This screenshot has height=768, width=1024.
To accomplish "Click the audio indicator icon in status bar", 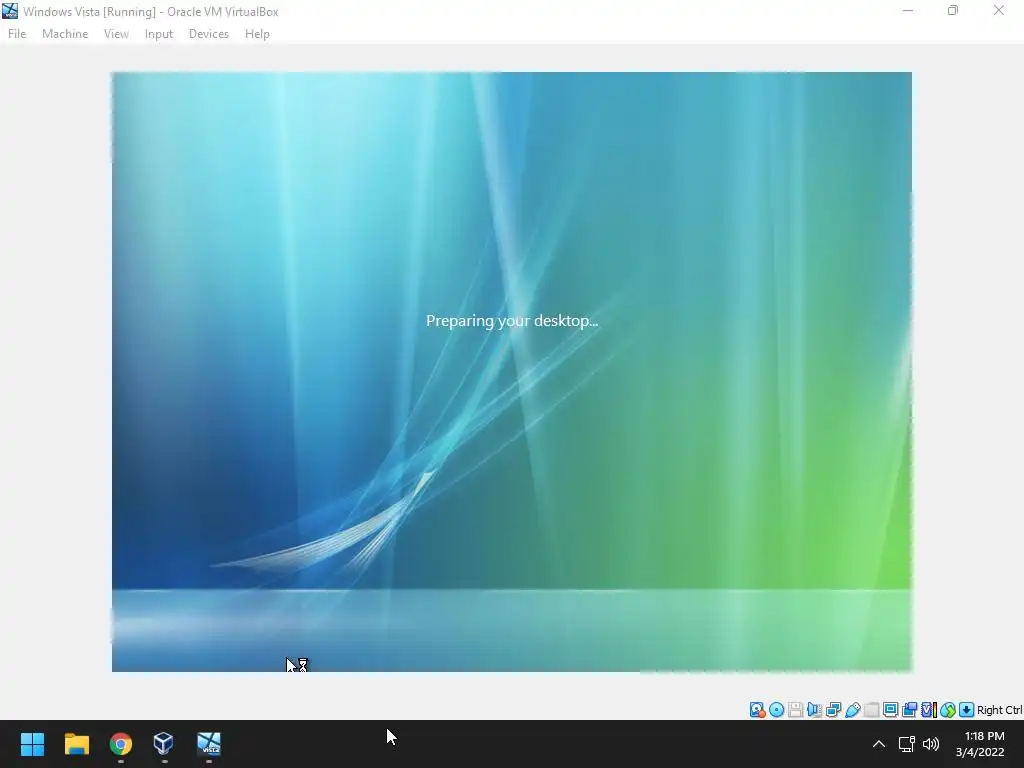I will (x=814, y=710).
